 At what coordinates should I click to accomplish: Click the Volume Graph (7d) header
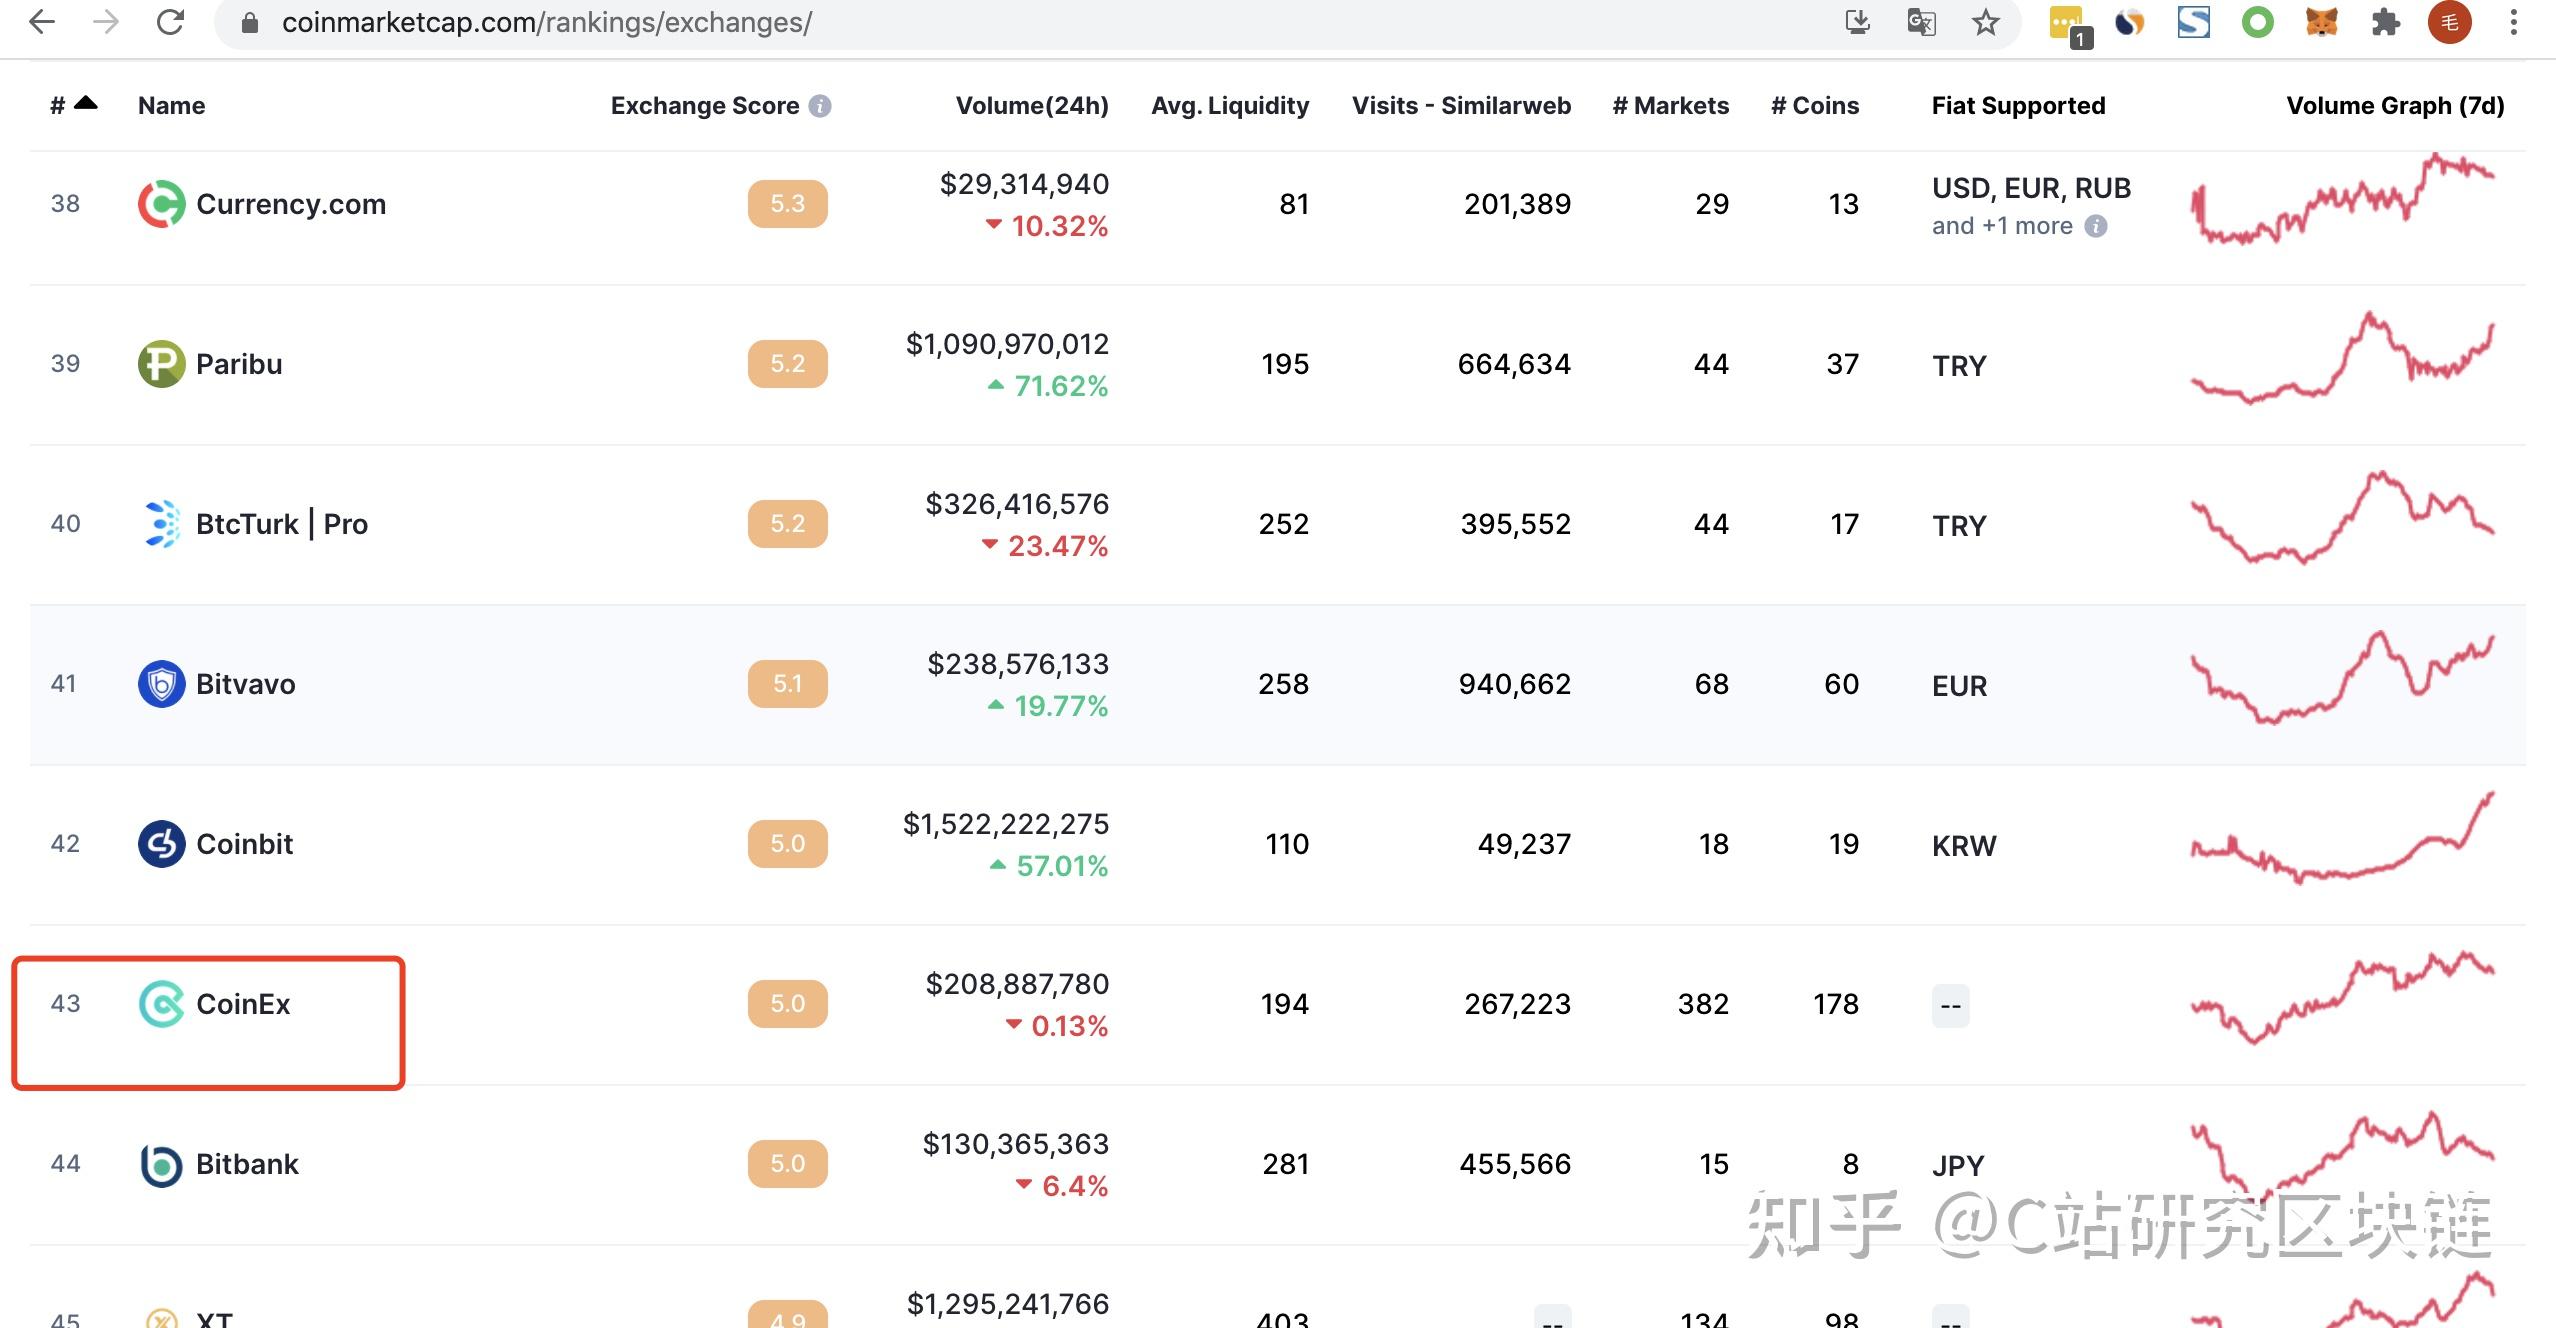[2395, 105]
